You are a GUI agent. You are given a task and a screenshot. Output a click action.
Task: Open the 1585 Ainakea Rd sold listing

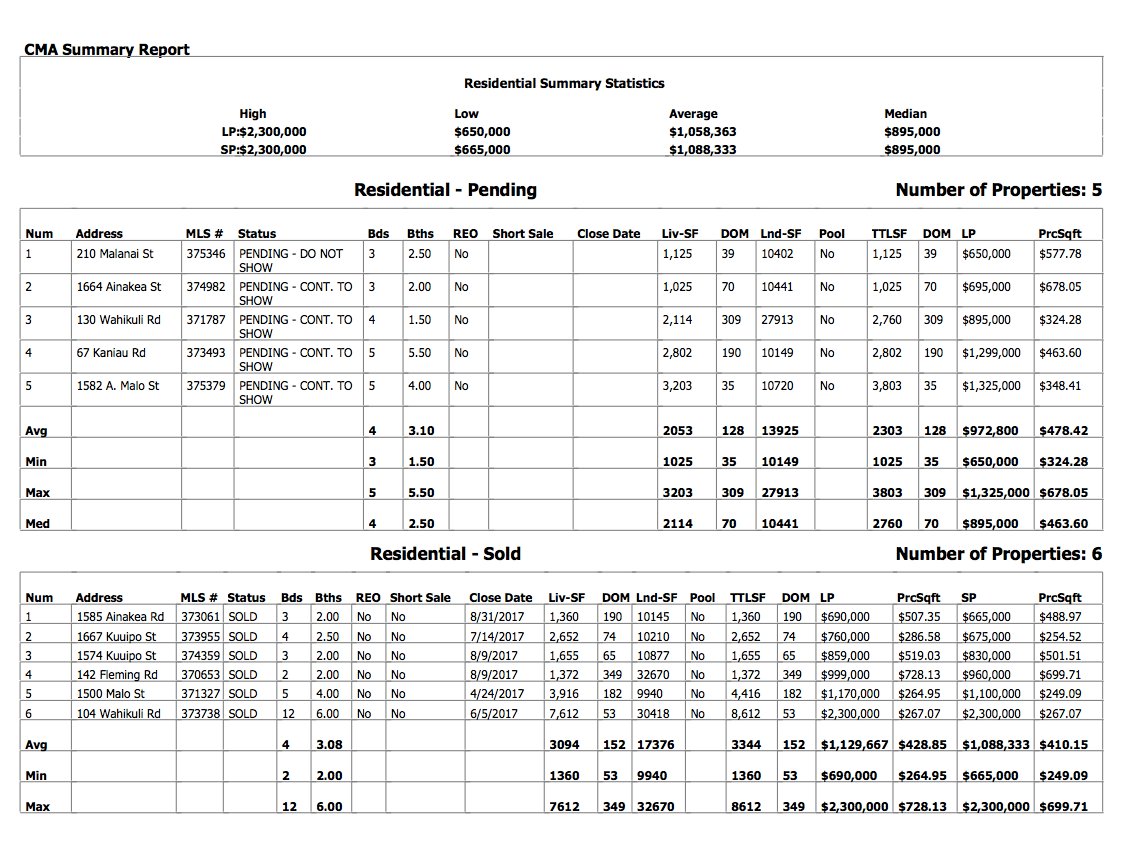pyautogui.click(x=120, y=617)
